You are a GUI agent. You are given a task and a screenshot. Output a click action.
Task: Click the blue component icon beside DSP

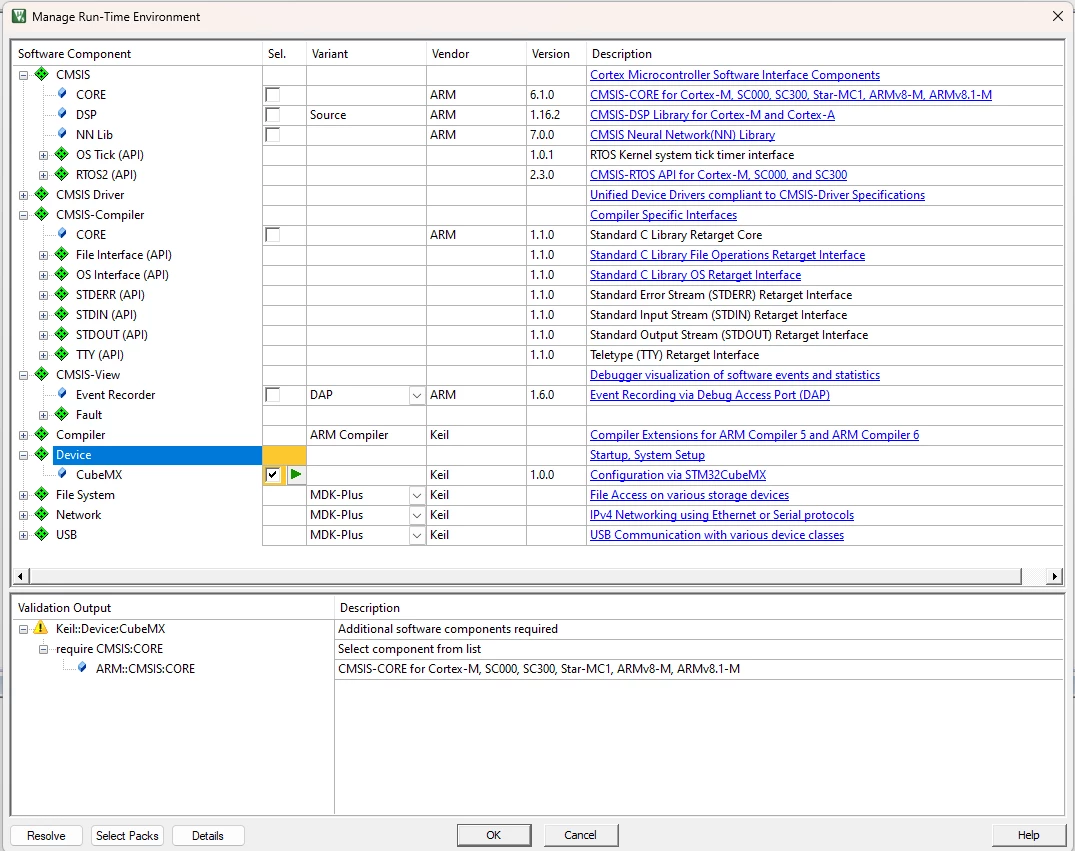[x=62, y=114]
